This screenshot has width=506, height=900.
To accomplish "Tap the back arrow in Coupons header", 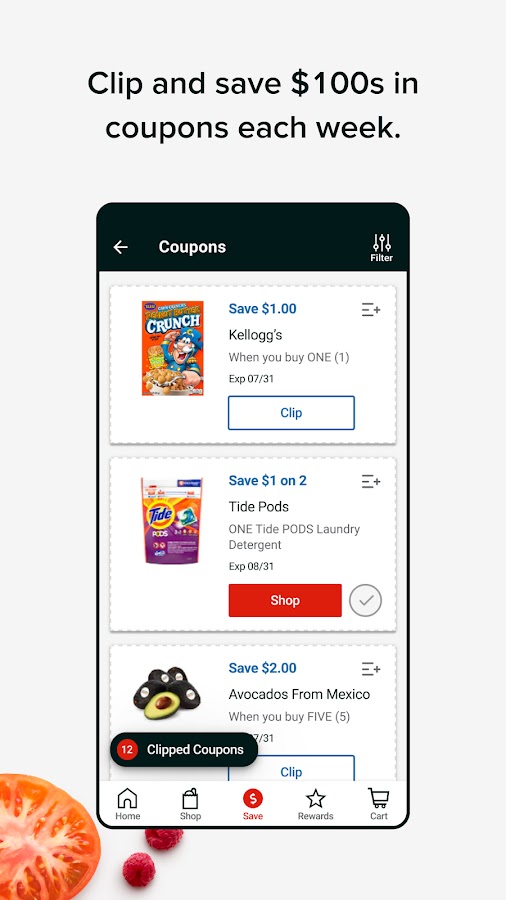I will coord(120,247).
